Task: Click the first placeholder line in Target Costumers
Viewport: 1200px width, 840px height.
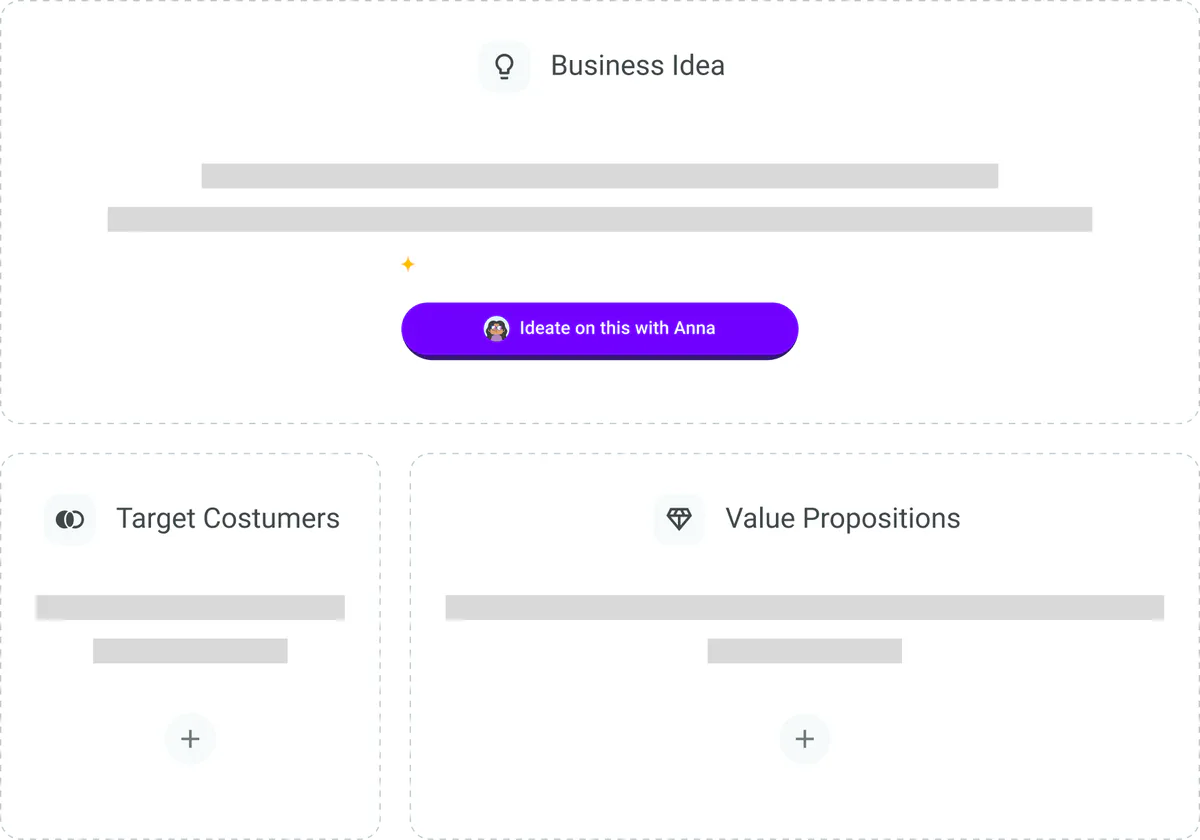Action: coord(190,607)
